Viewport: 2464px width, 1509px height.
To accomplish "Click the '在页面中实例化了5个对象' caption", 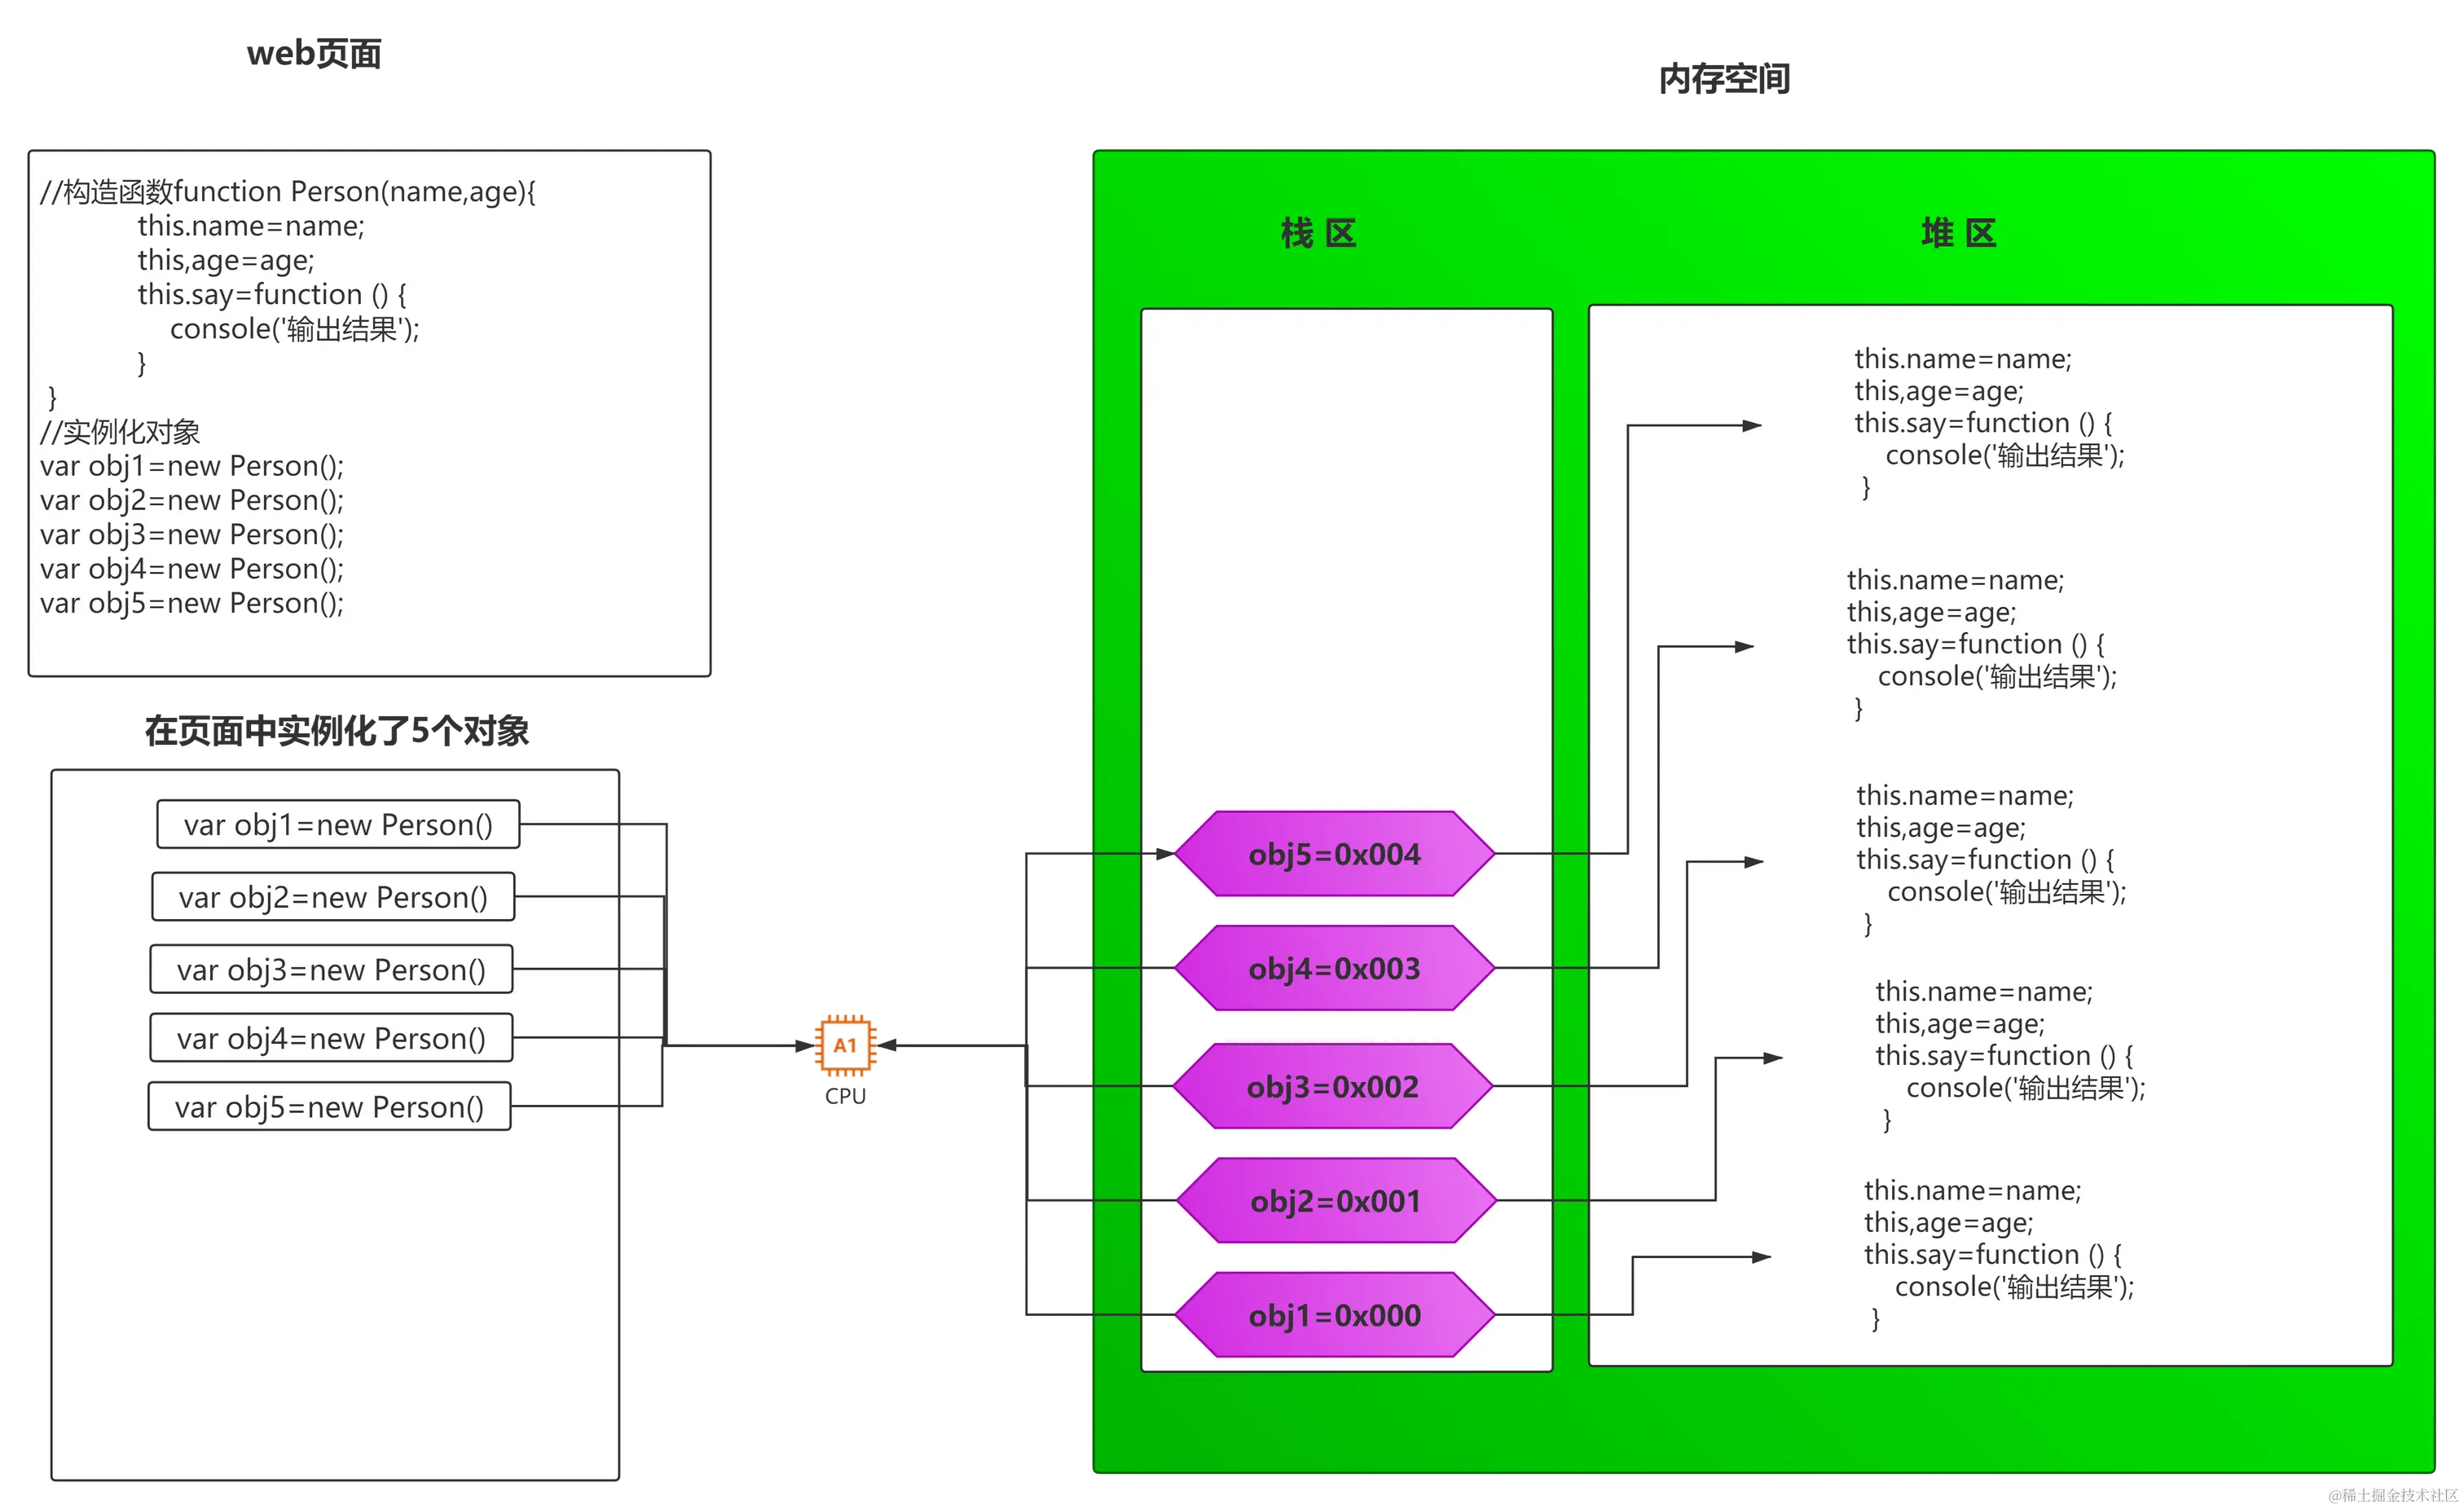I will tap(337, 731).
